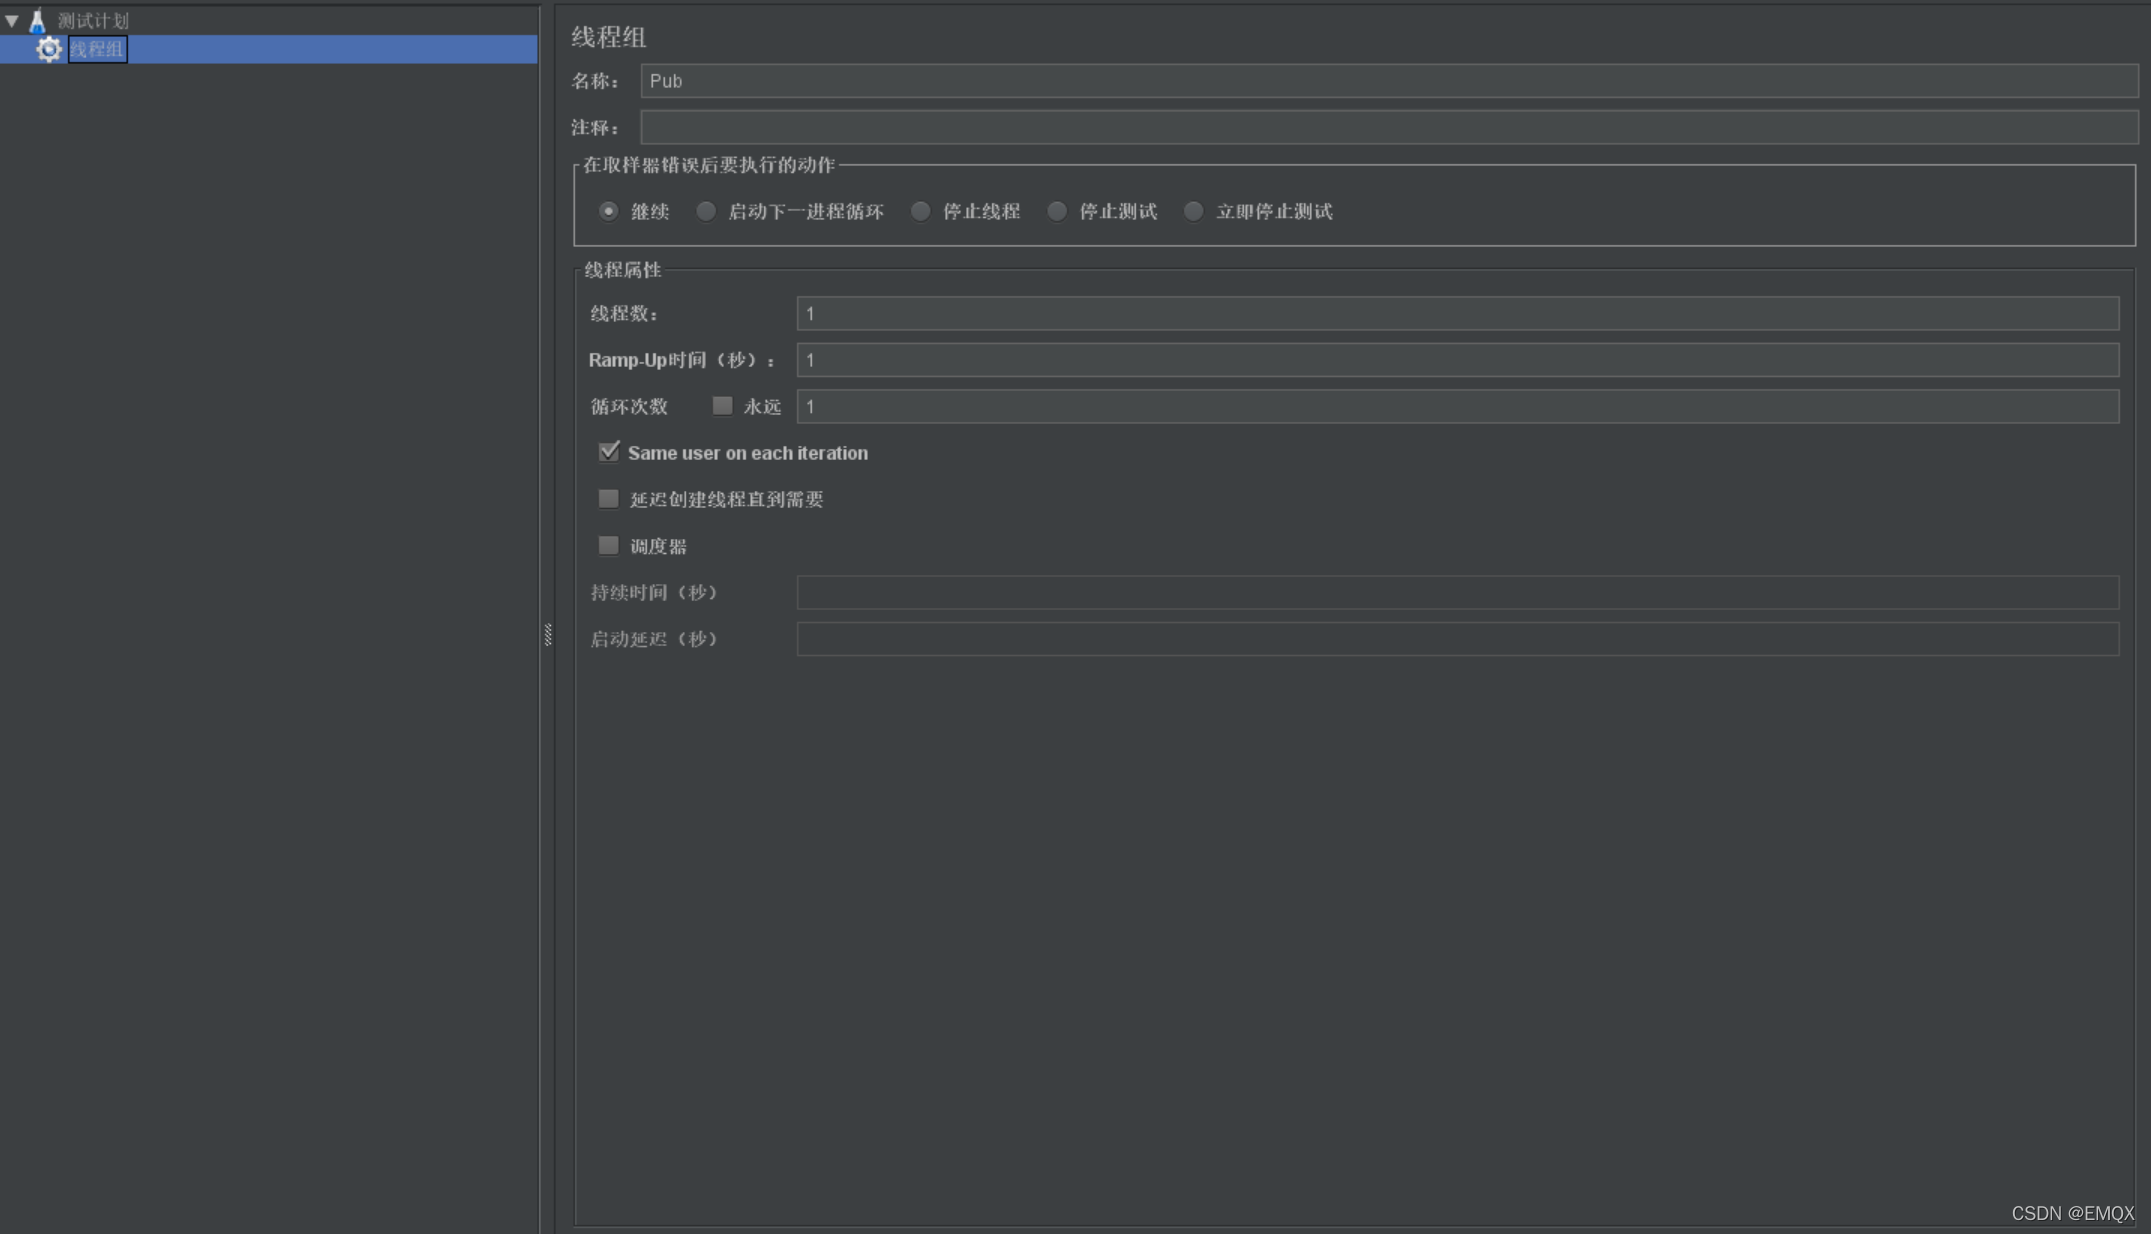Viewport: 2151px width, 1234px height.
Task: Select the 停止测试 radio button
Action: pos(1057,211)
